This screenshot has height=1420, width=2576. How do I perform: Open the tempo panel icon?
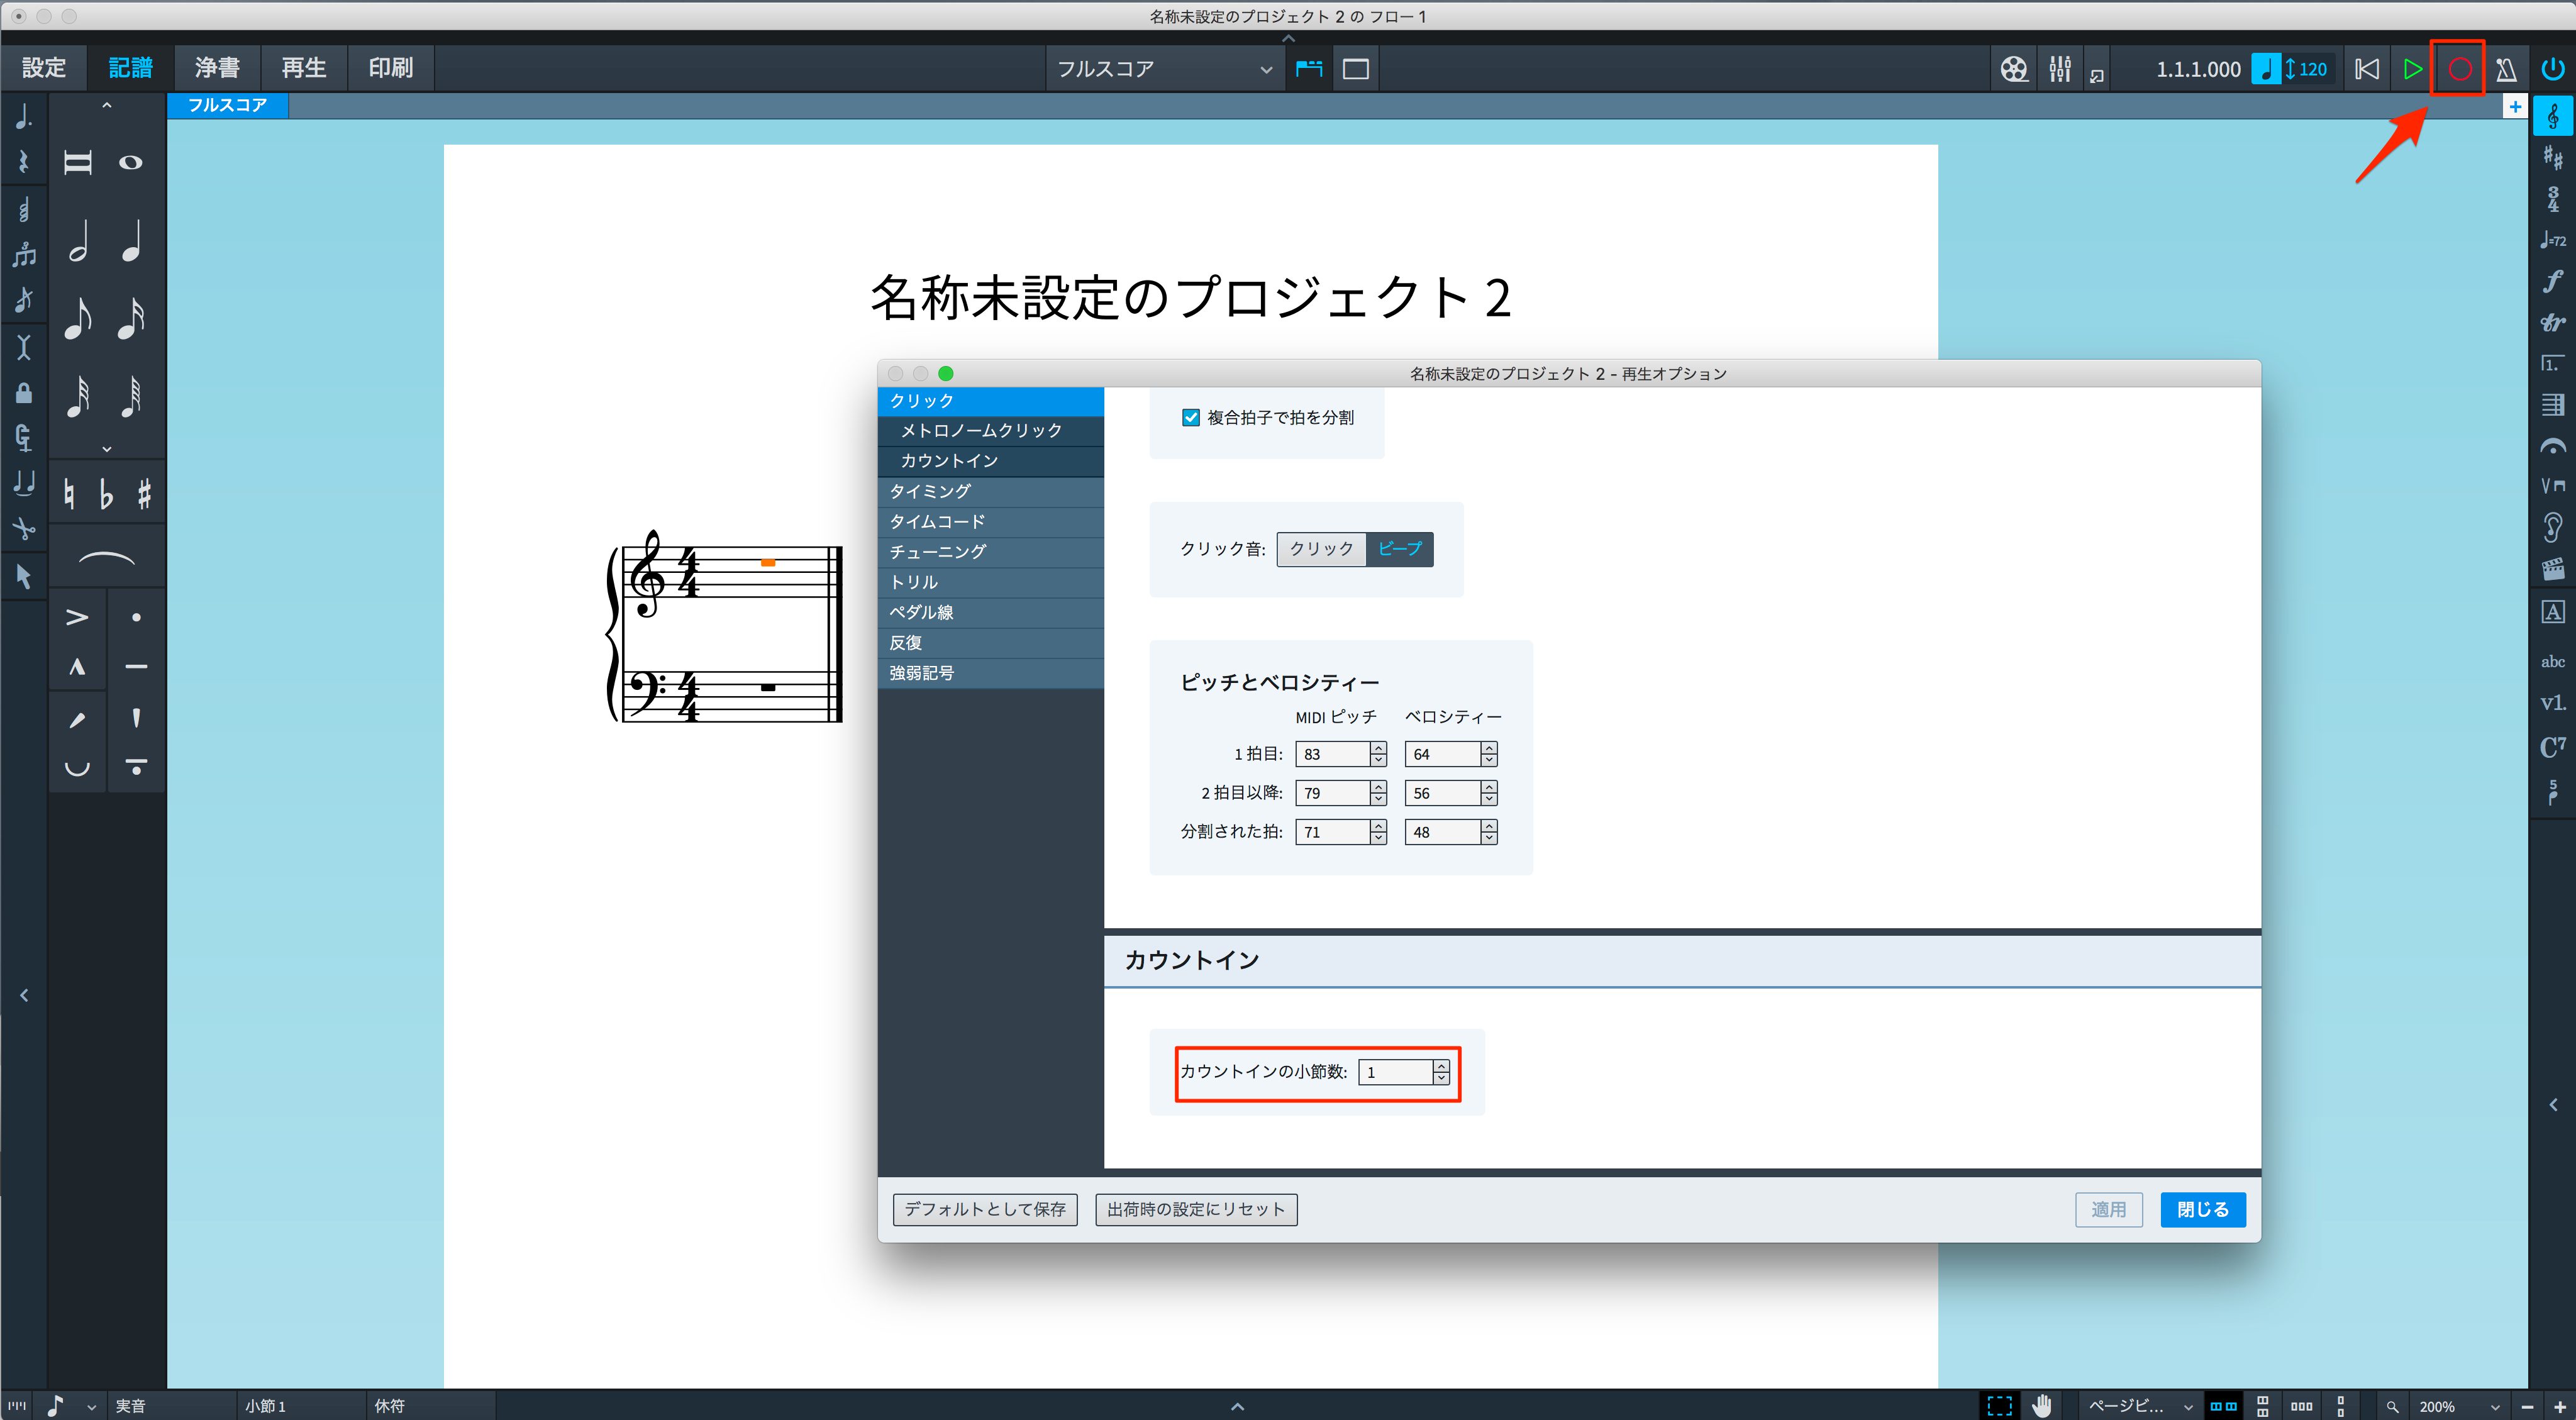coord(2553,240)
